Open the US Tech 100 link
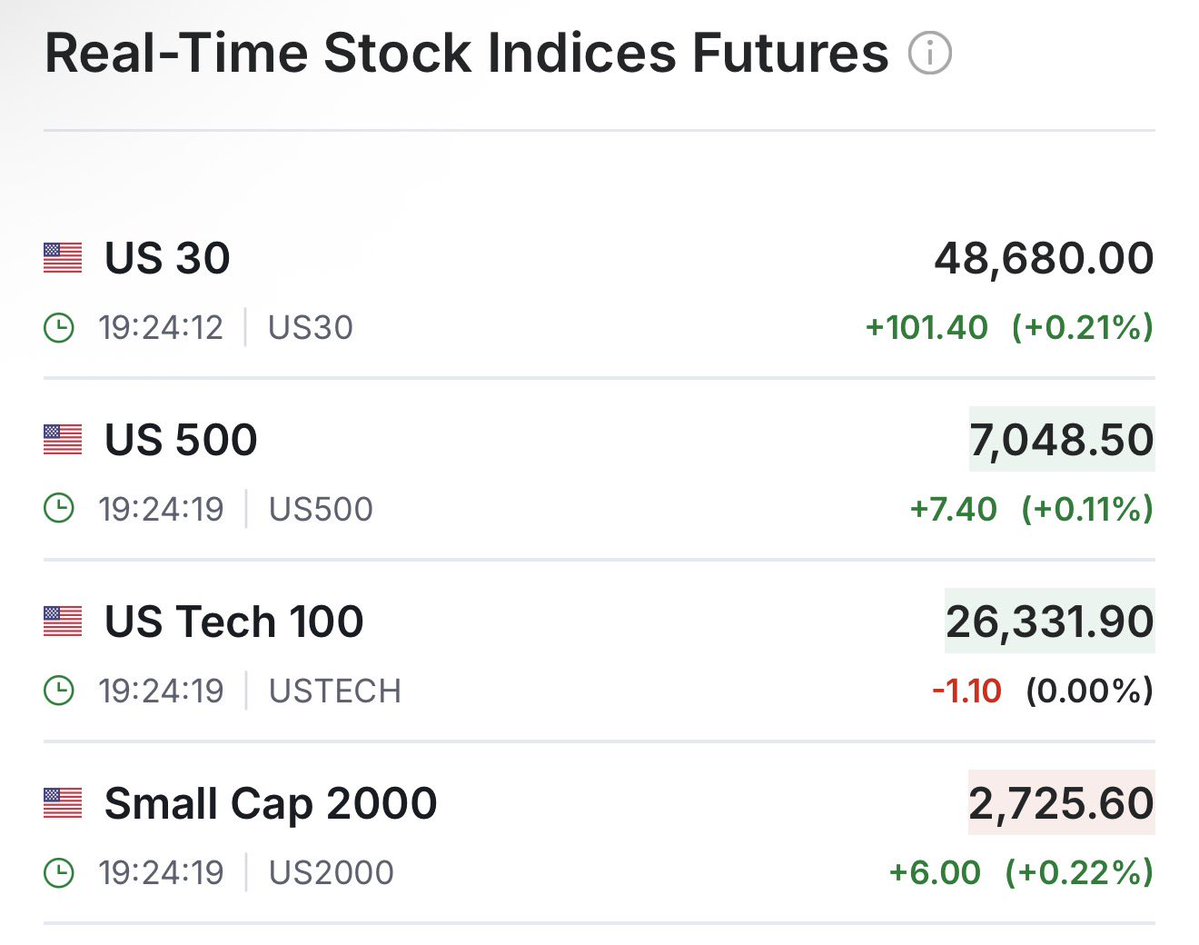 [x=234, y=622]
